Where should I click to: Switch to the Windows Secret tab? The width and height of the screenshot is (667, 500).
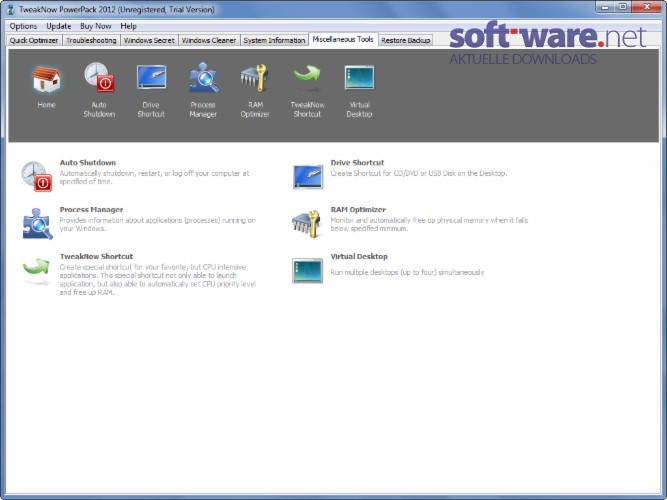(x=149, y=40)
